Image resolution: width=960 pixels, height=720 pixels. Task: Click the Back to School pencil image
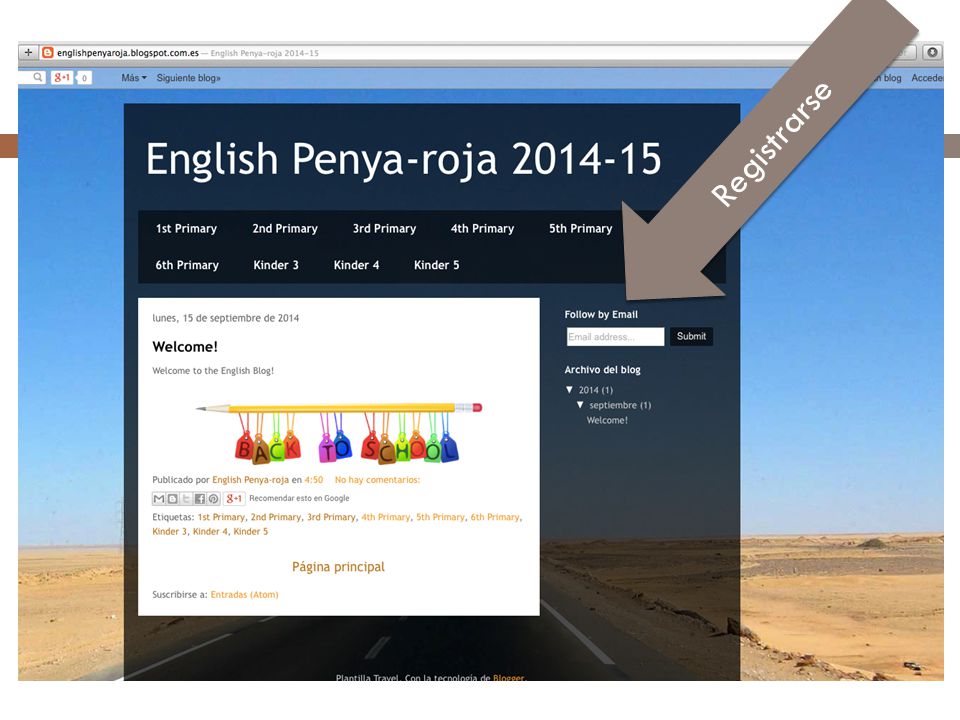pos(339,432)
